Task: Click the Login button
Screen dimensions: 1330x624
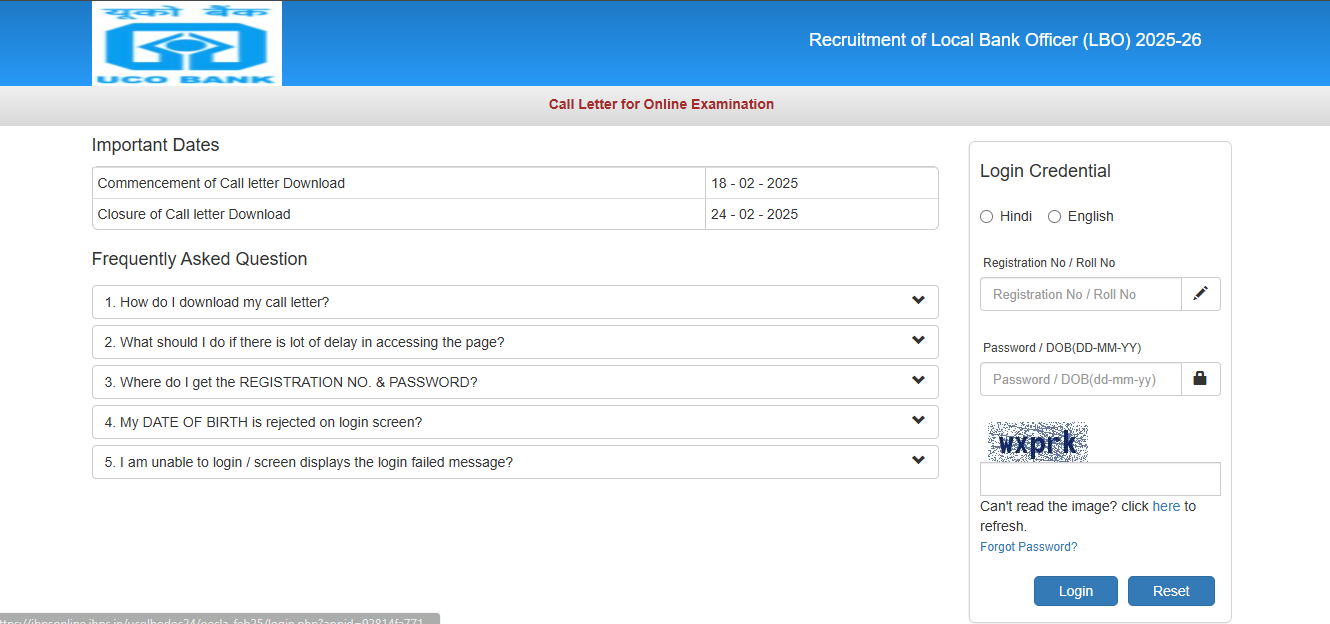Action: pyautogui.click(x=1075, y=590)
